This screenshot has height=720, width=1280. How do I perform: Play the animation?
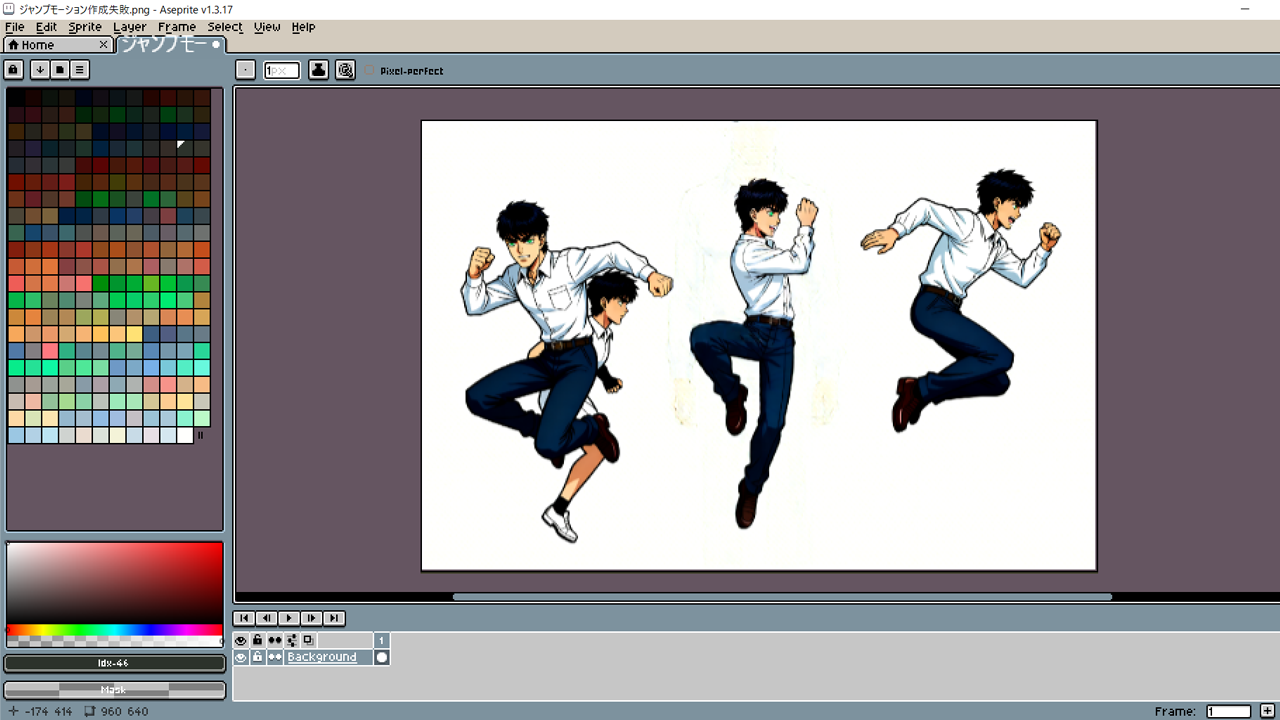point(289,618)
